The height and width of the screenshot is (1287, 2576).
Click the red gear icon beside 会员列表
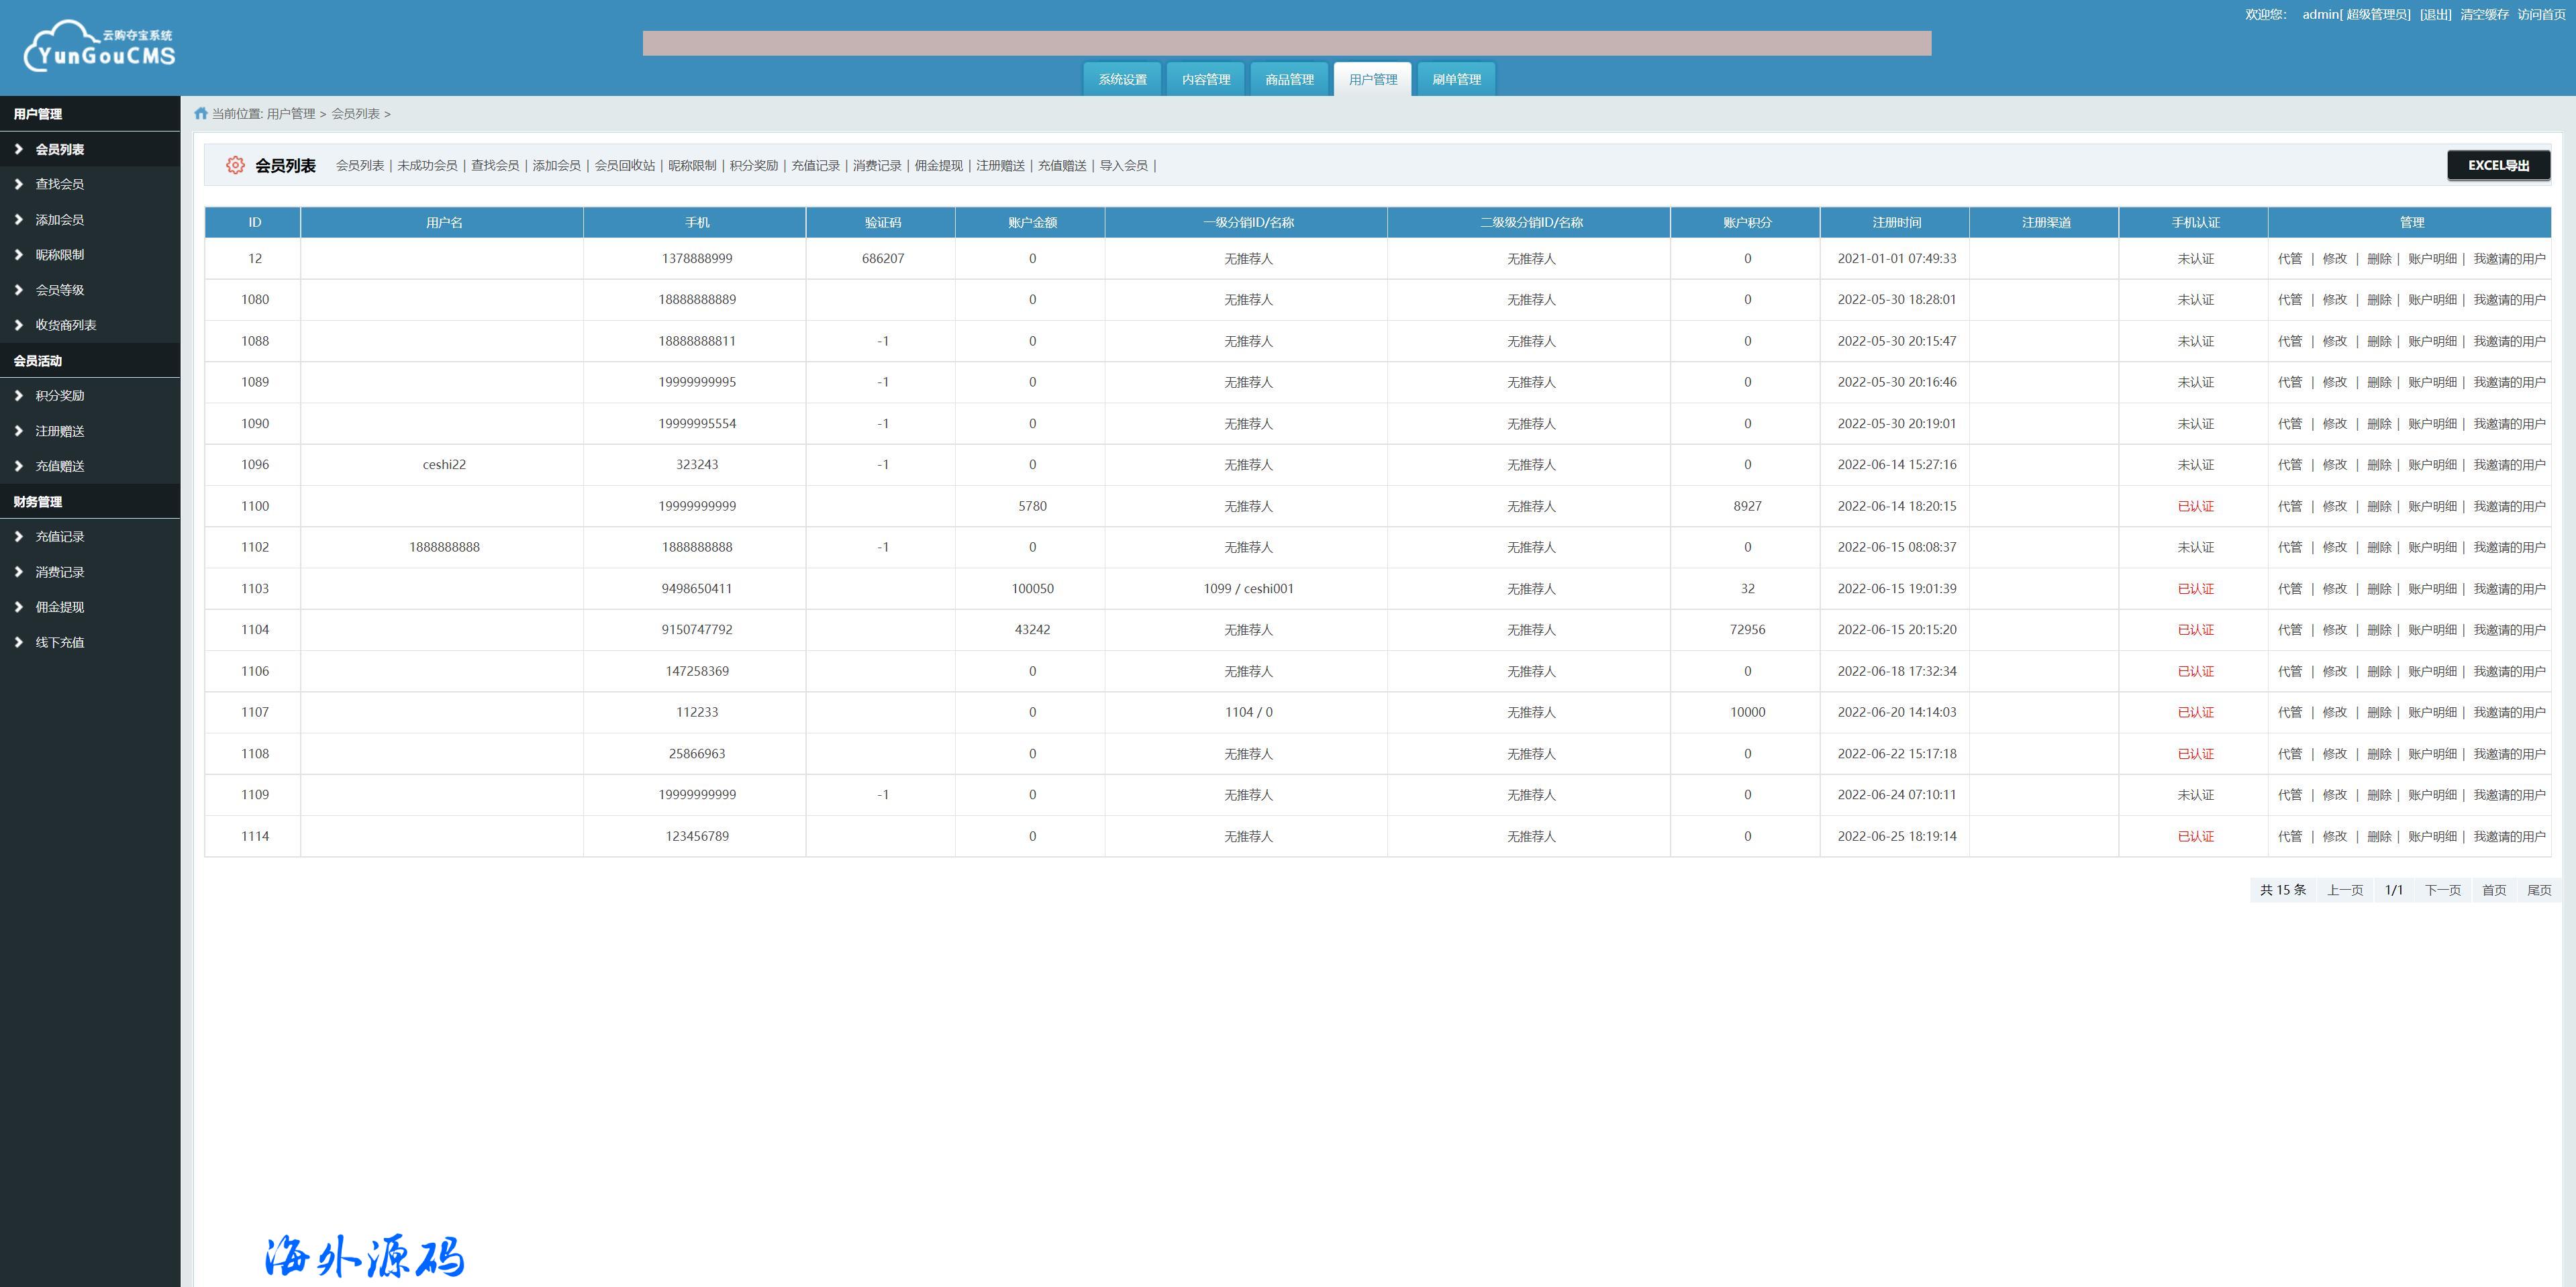tap(235, 165)
